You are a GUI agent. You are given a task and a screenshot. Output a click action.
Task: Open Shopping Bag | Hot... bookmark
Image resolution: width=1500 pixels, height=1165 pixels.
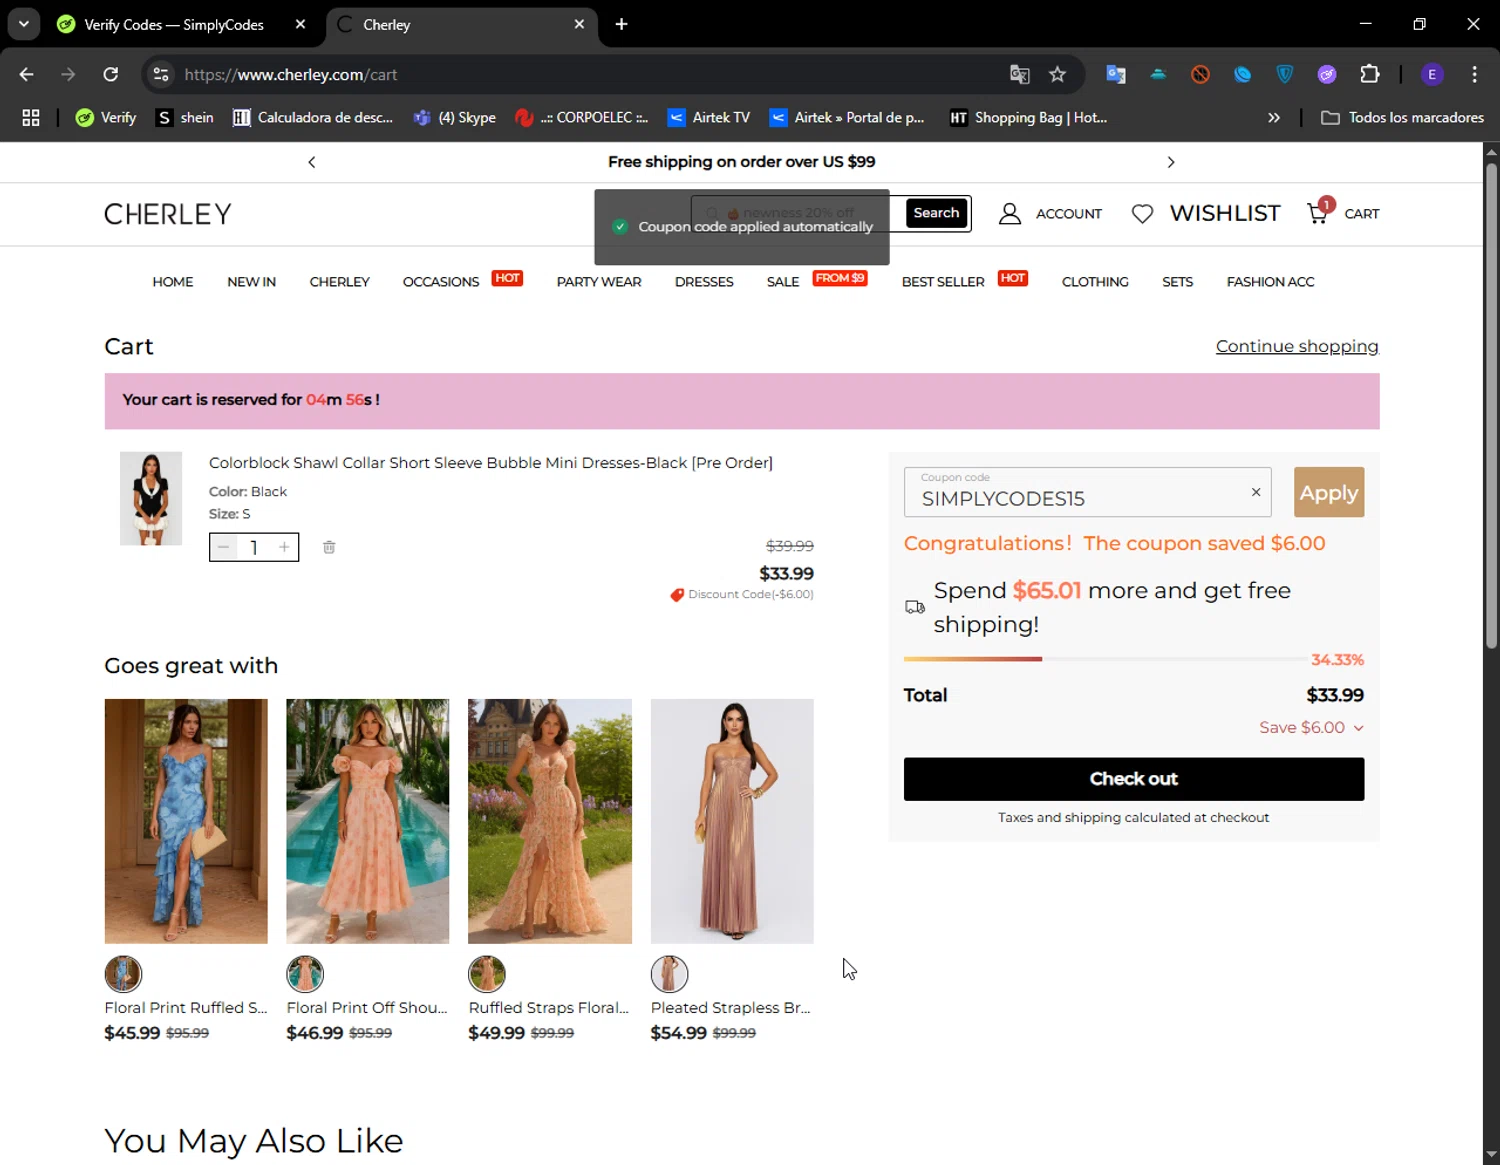pos(1029,118)
